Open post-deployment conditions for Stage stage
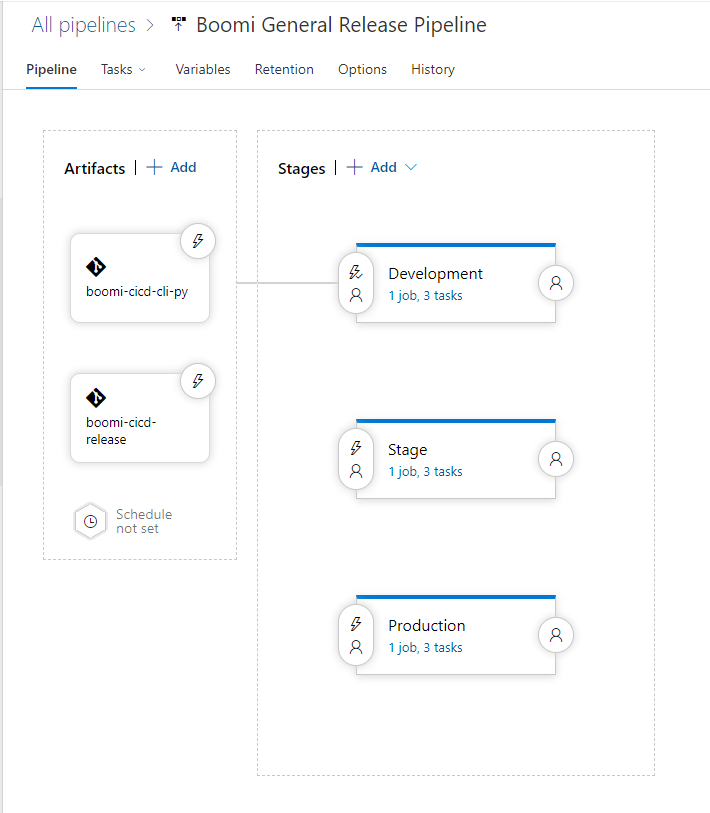The width and height of the screenshot is (710, 813). point(555,459)
